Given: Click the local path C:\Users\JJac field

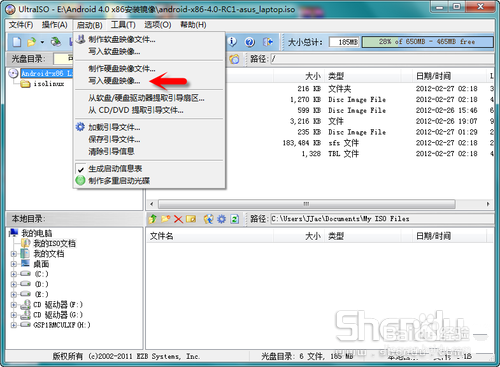Looking at the screenshot, I should click(382, 219).
